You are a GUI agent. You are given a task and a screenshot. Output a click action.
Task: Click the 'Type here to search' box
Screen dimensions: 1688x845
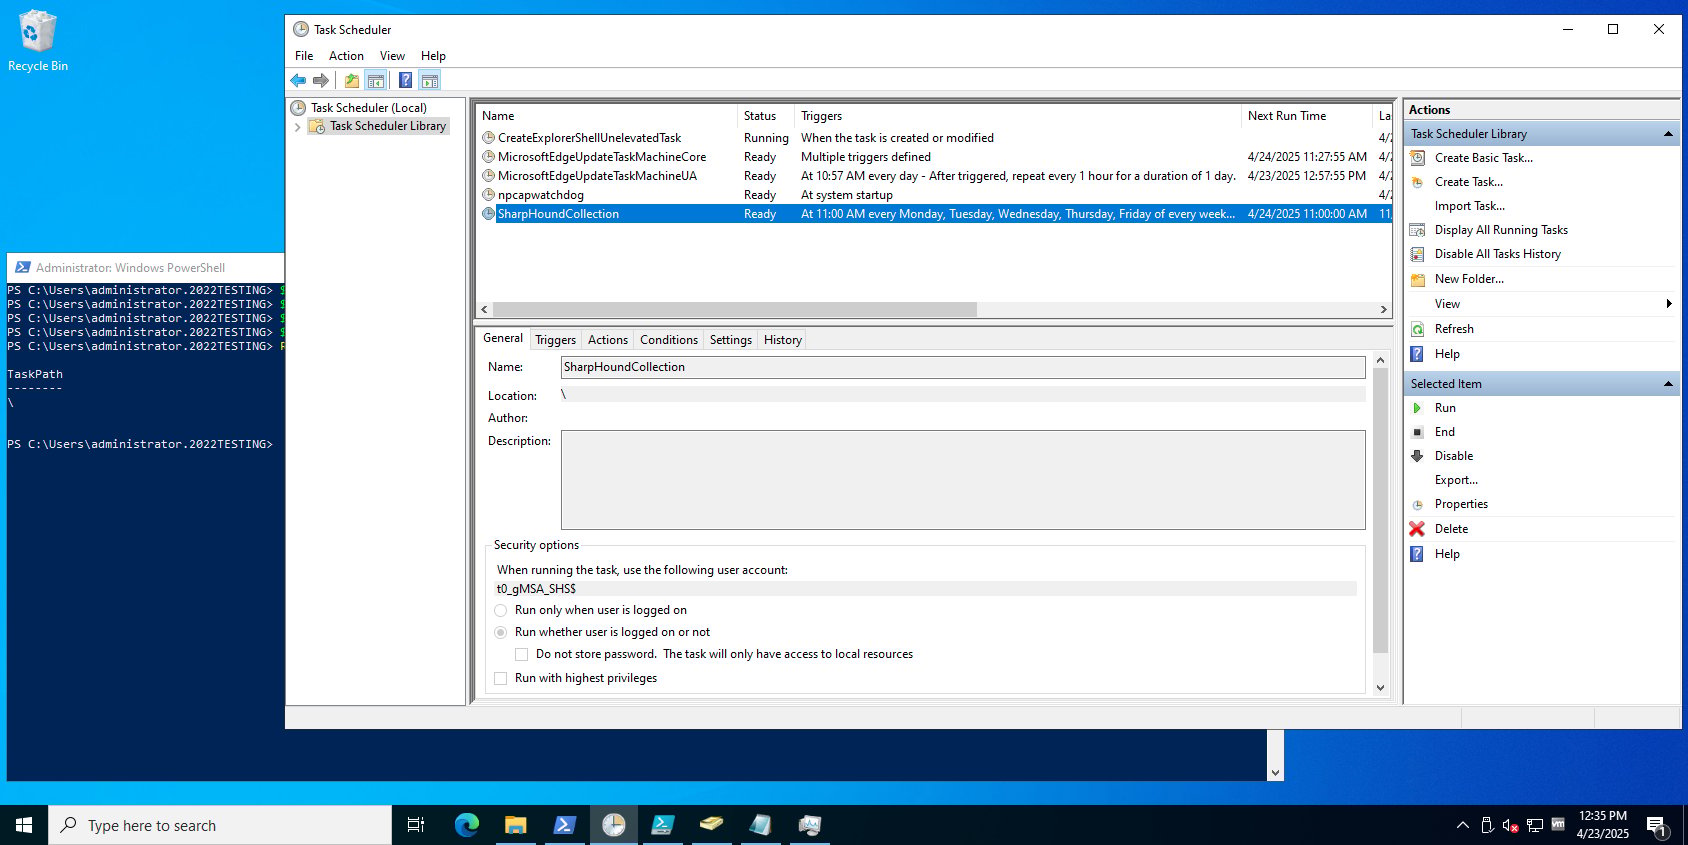click(220, 825)
